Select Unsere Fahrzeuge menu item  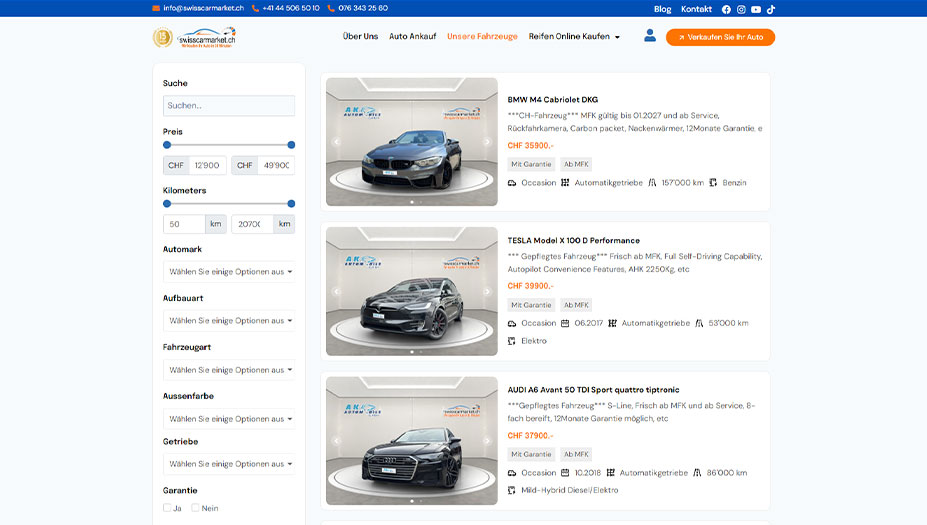point(482,37)
